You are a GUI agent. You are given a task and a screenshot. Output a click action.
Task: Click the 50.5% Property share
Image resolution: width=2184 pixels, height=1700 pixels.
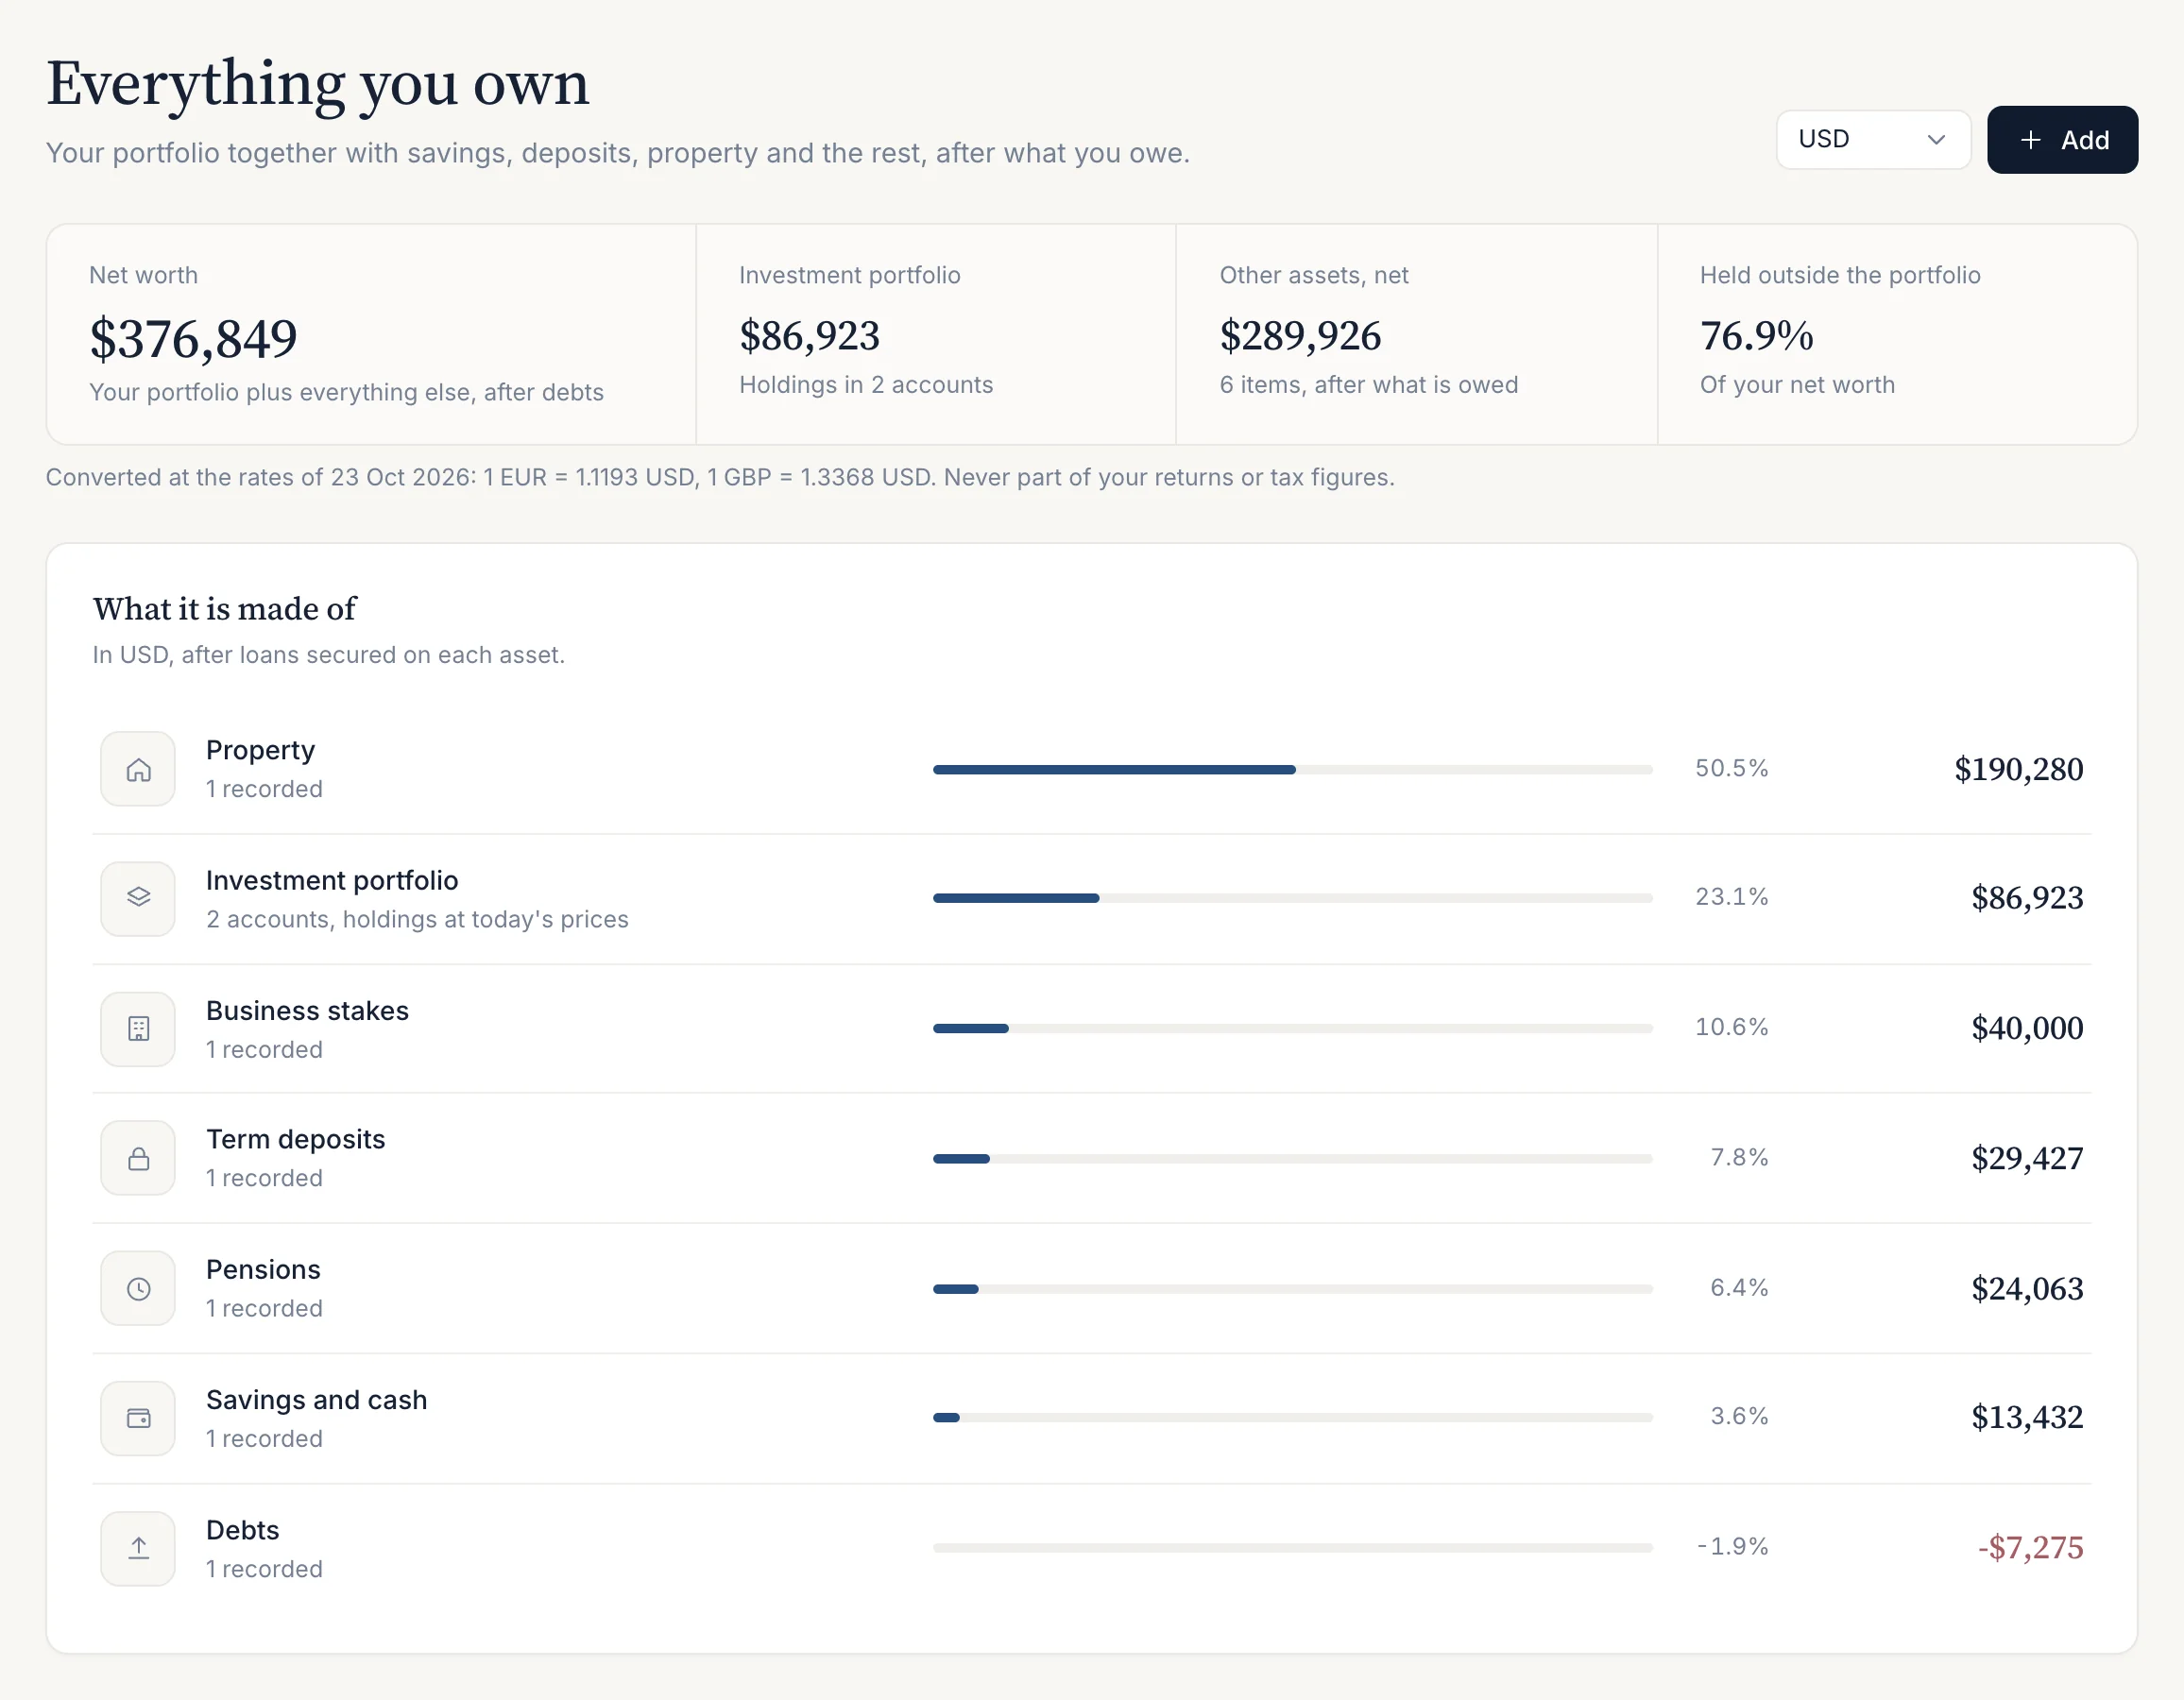(1731, 768)
